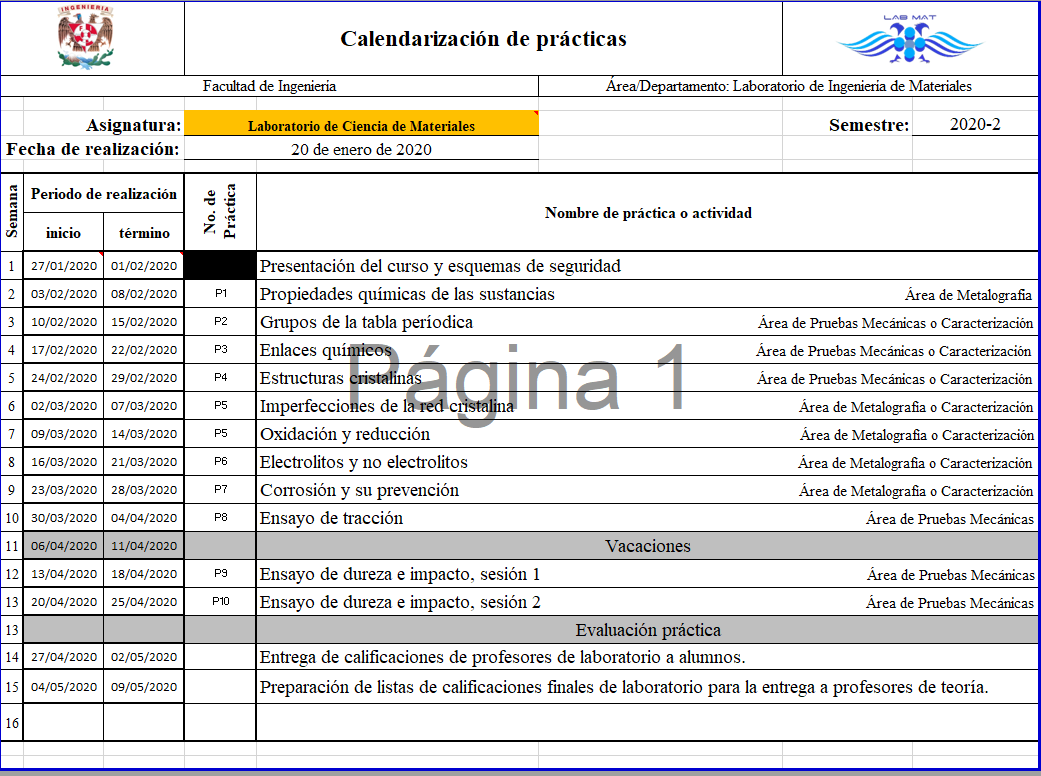Select the empty activity cell of week 16
Image resolution: width=1041 pixels, height=776 pixels.
pos(647,722)
